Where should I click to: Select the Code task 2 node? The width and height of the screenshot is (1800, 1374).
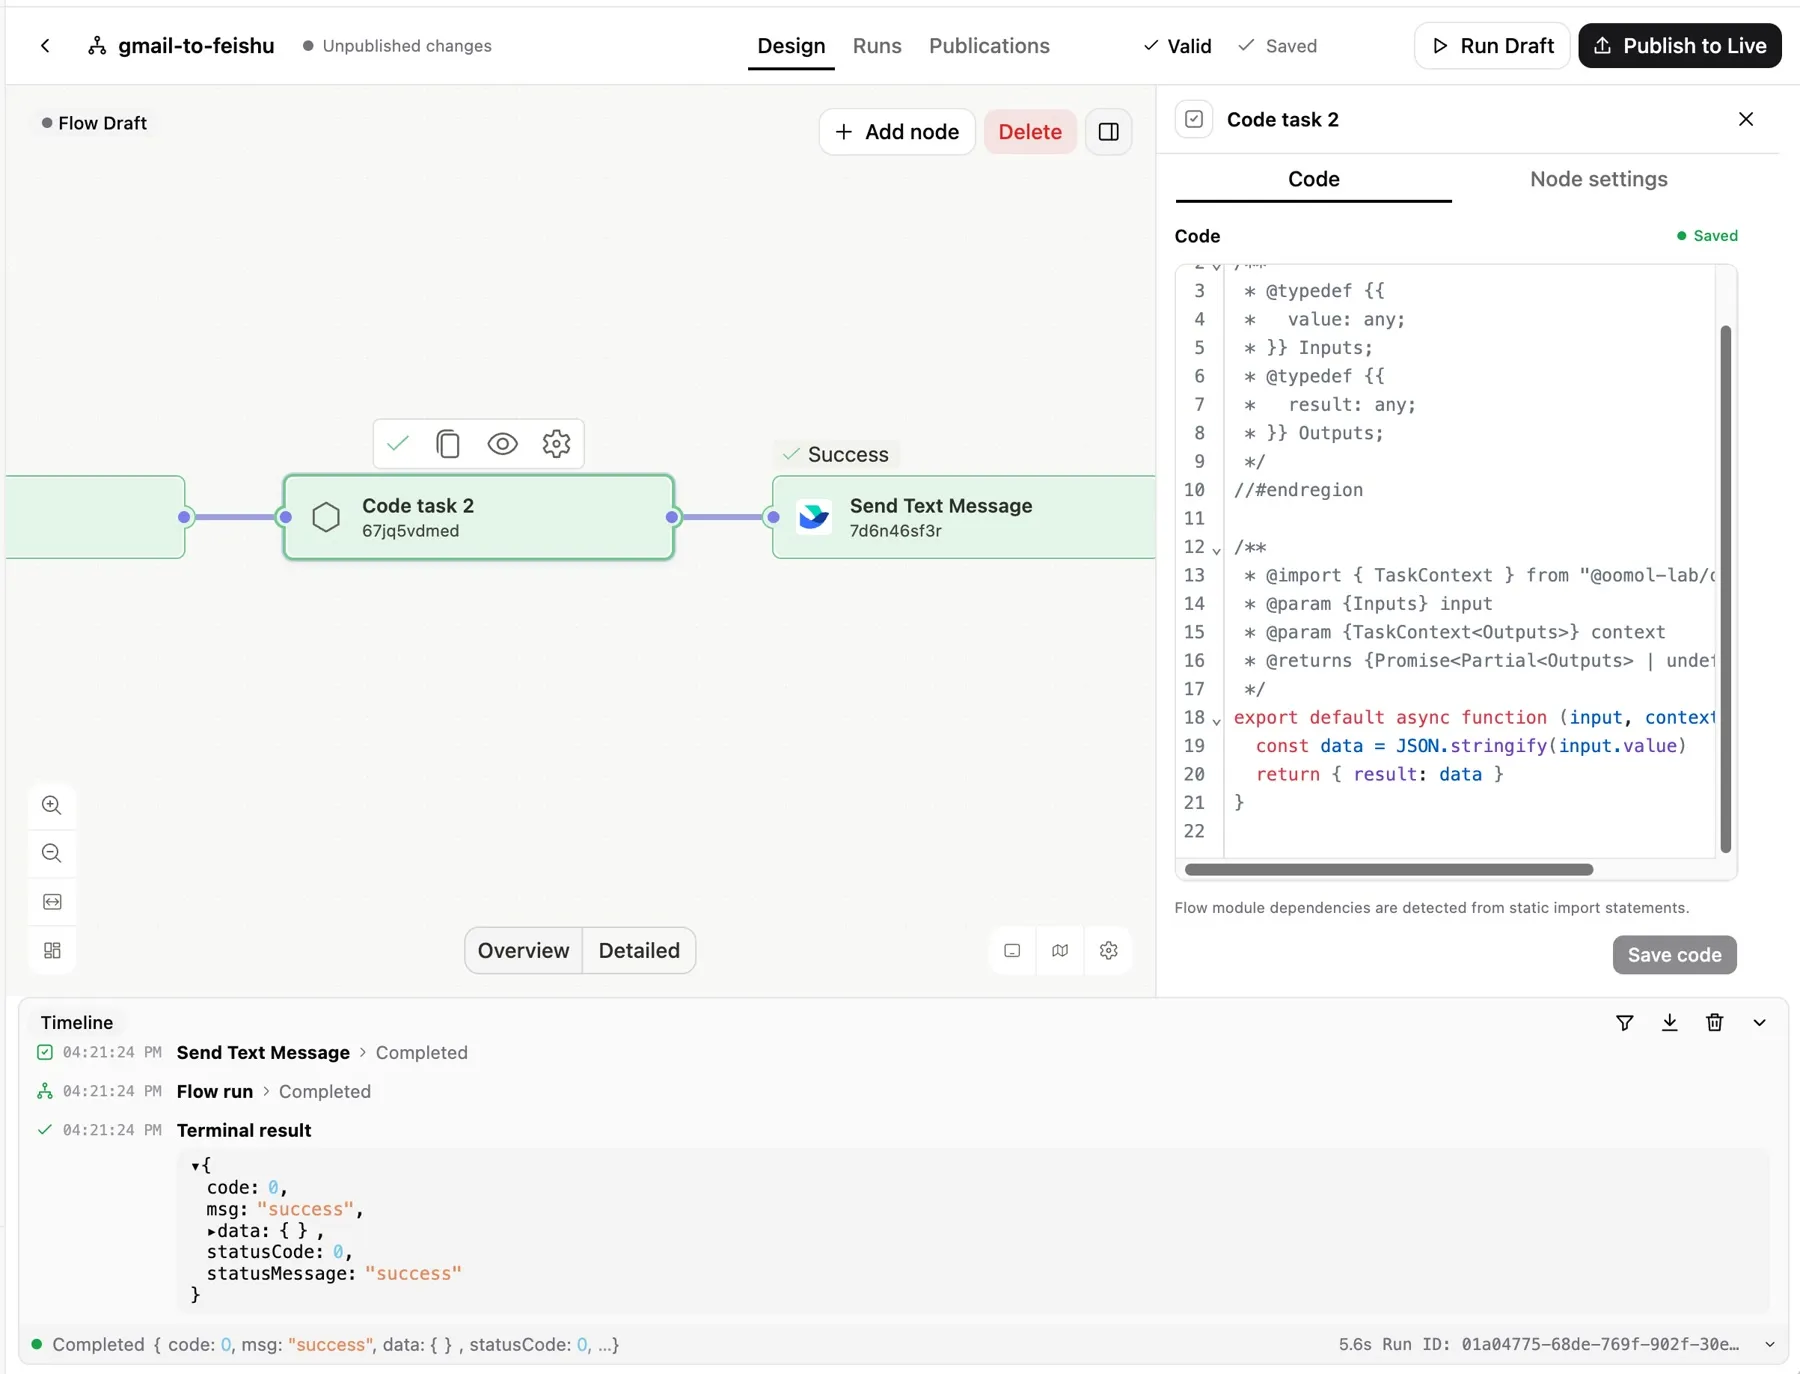[479, 517]
